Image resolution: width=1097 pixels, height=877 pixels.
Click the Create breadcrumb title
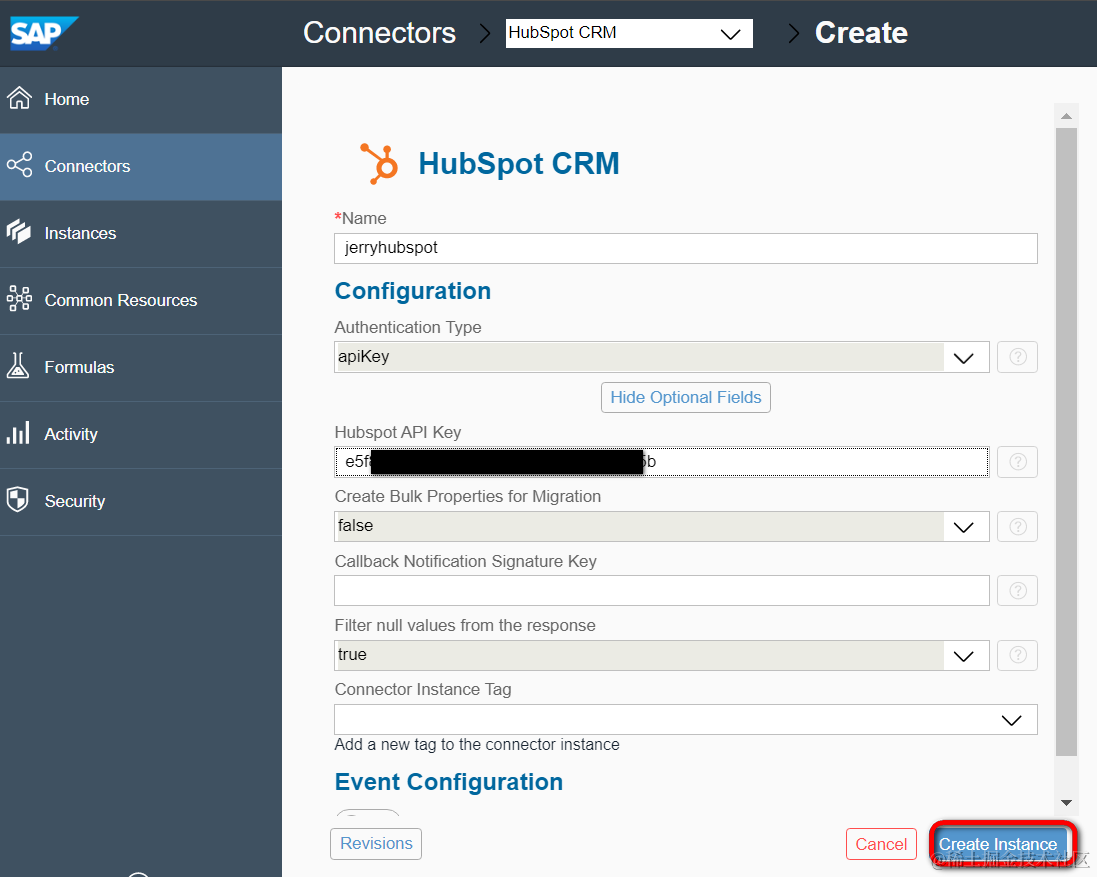861,33
